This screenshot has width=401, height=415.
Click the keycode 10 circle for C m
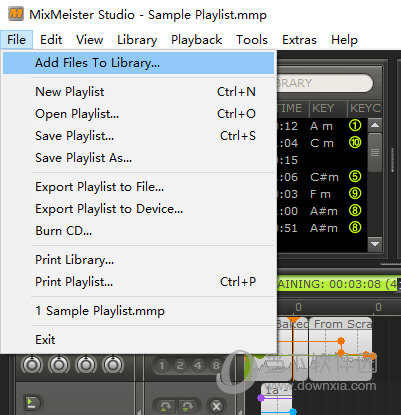tap(355, 143)
